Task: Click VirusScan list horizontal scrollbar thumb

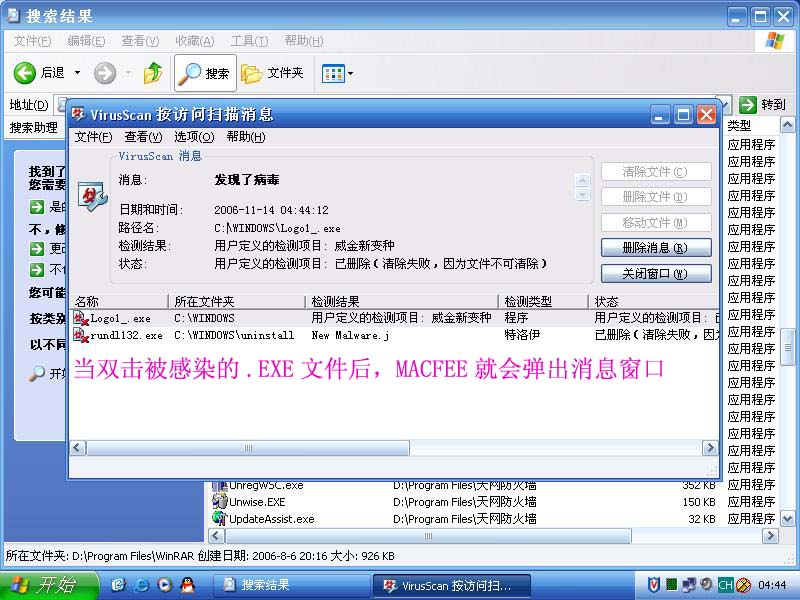Action: tap(248, 448)
